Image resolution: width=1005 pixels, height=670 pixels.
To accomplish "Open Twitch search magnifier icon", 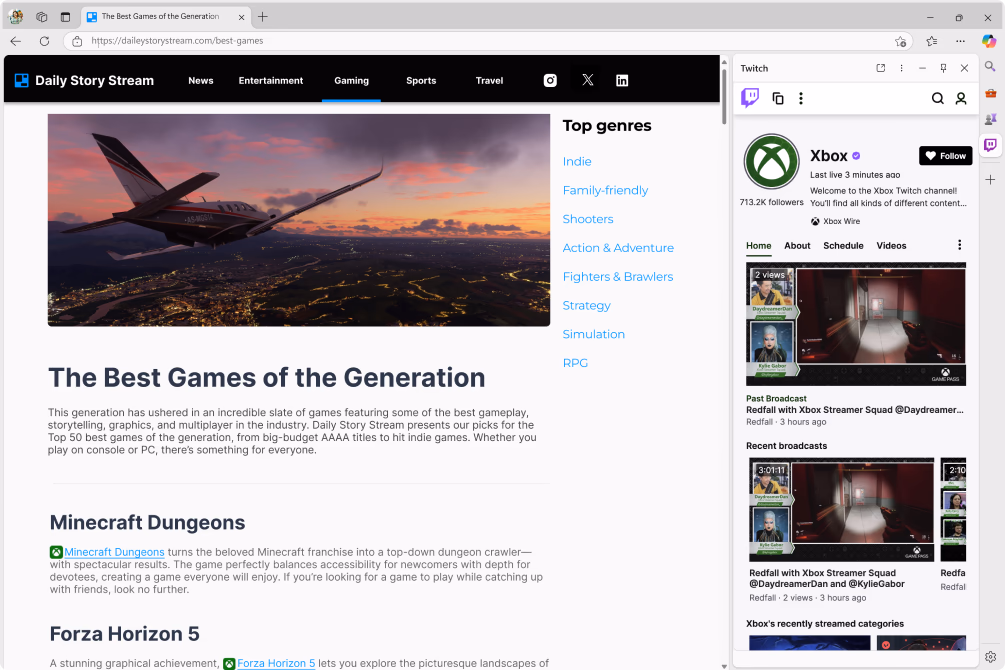I will pyautogui.click(x=938, y=98).
